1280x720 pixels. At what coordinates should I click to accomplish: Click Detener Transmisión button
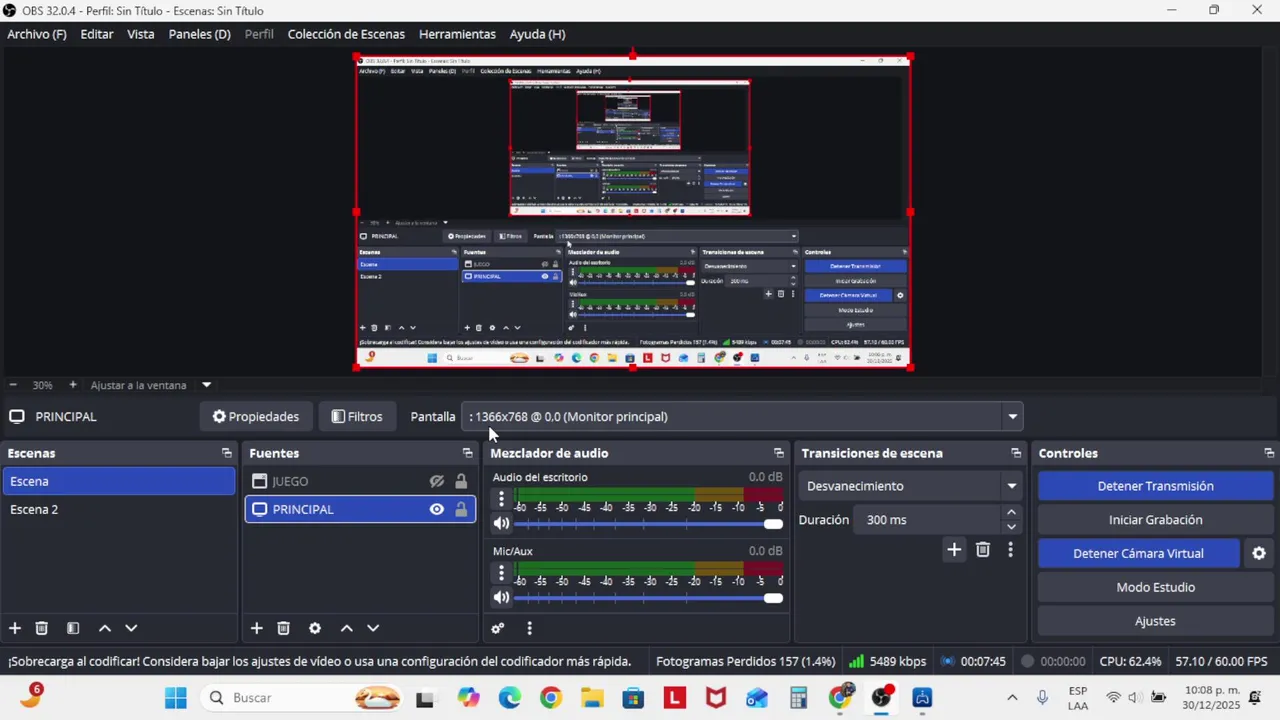click(x=1155, y=486)
